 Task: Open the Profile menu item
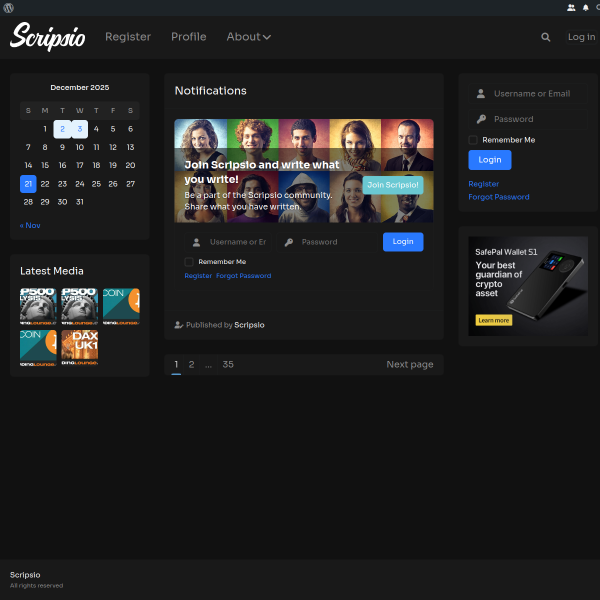(x=189, y=37)
